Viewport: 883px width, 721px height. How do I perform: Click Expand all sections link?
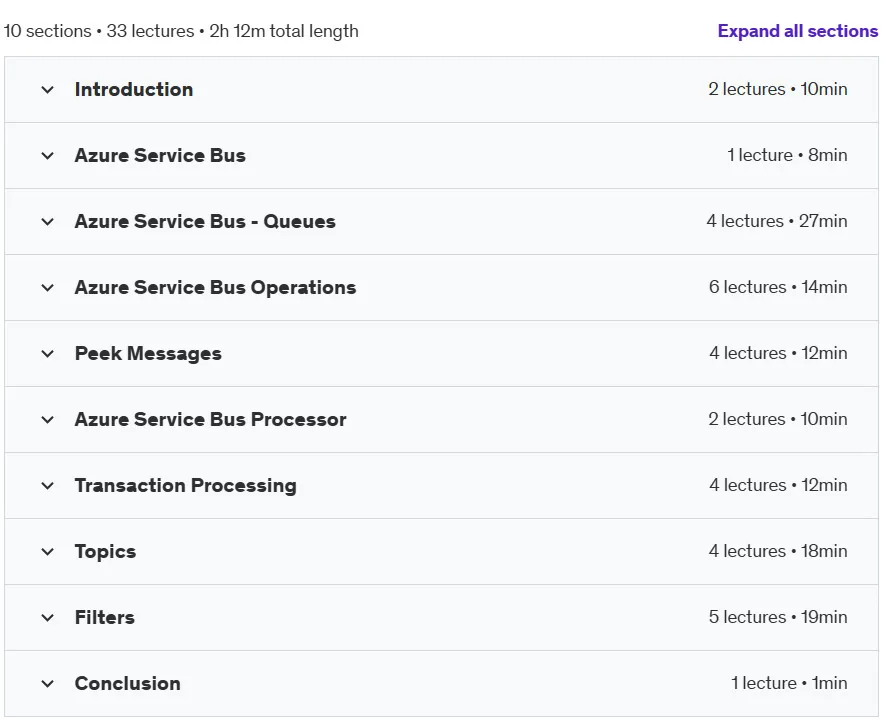click(797, 31)
